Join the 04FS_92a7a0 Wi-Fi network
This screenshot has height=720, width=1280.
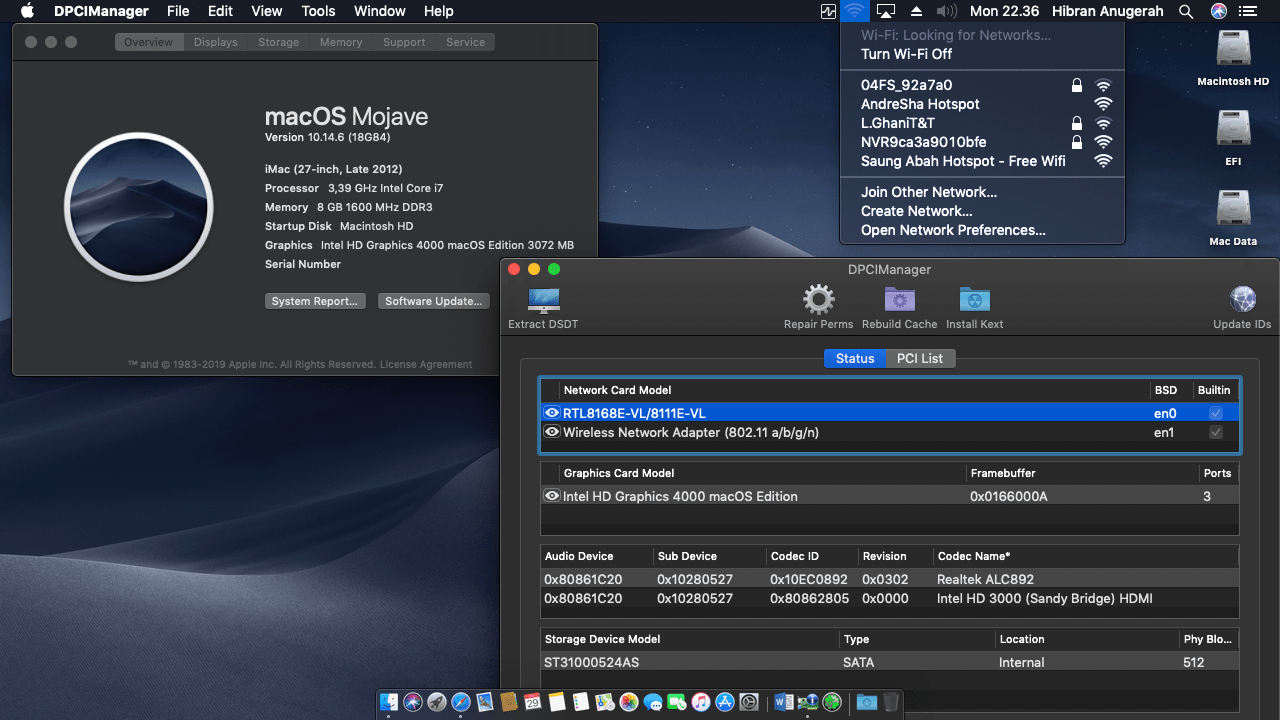click(x=982, y=85)
